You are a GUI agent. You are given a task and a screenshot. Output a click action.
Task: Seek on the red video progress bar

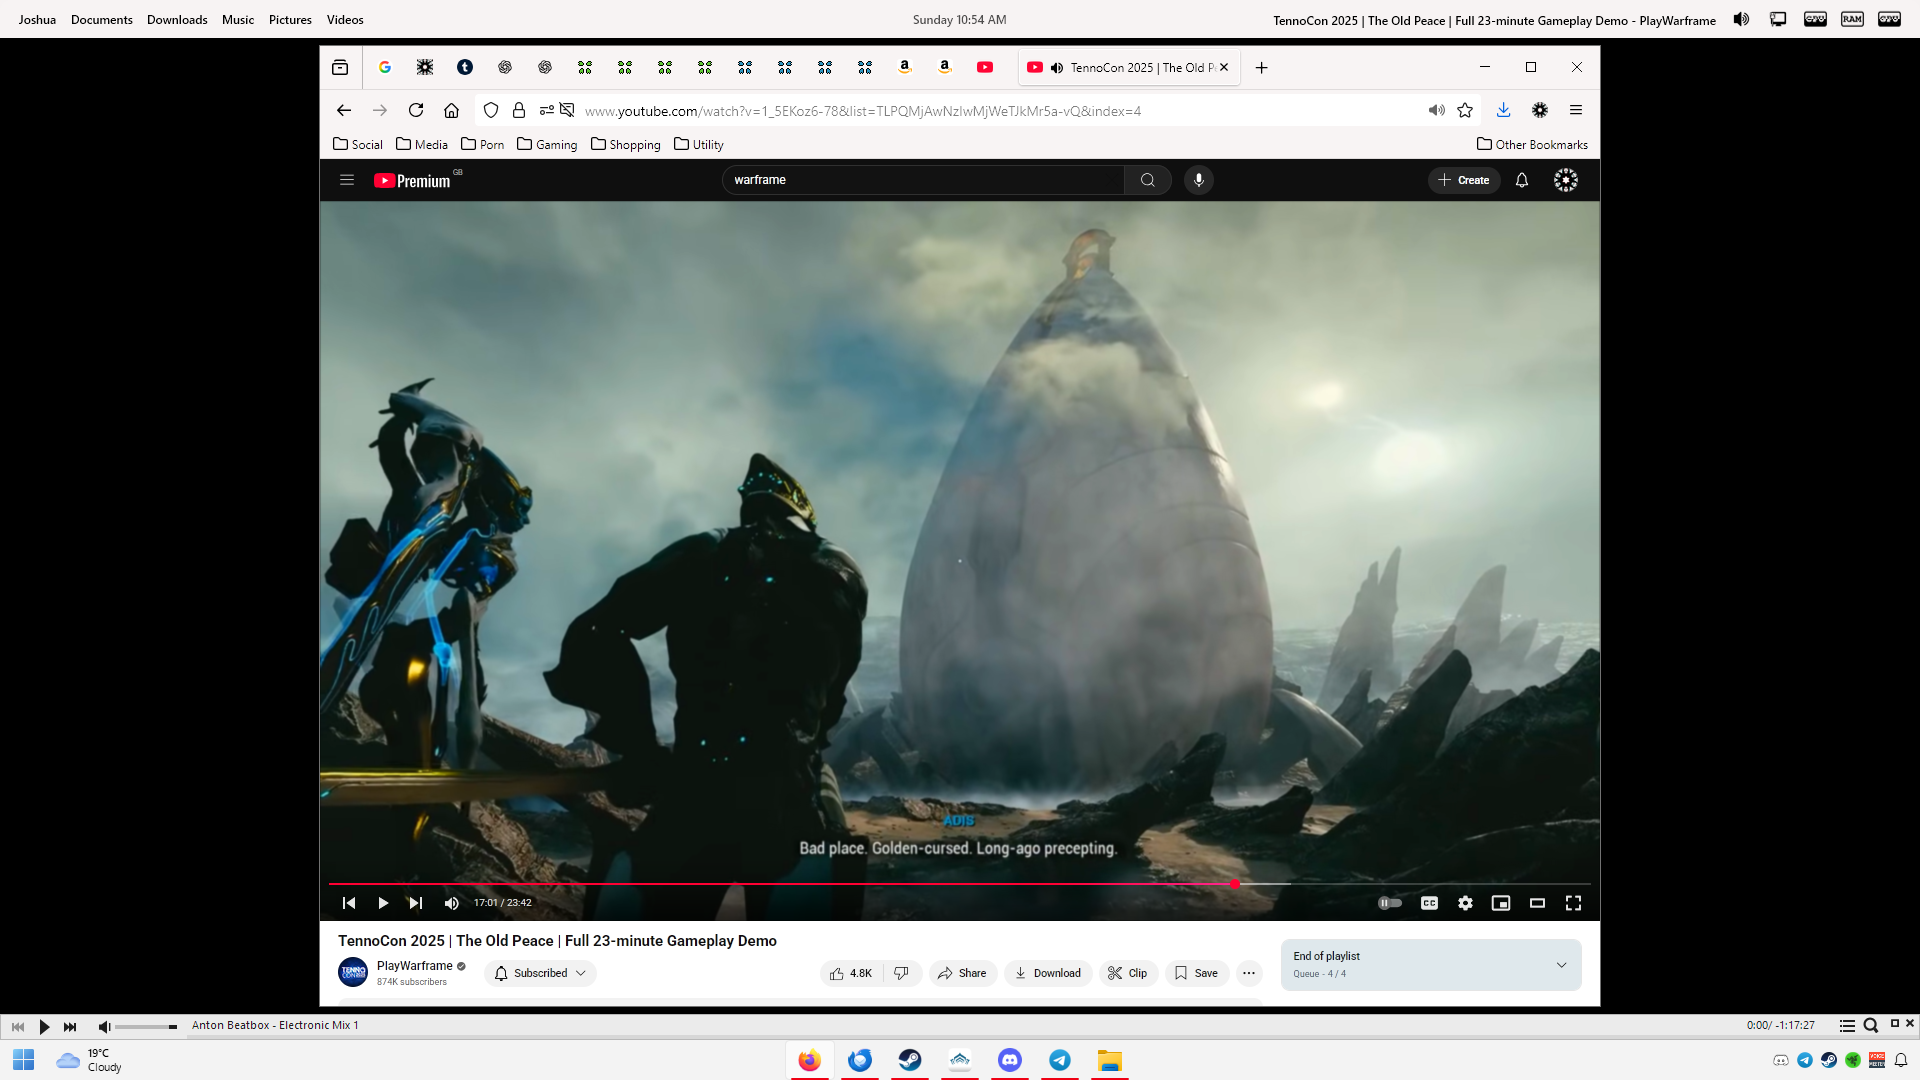pos(960,884)
